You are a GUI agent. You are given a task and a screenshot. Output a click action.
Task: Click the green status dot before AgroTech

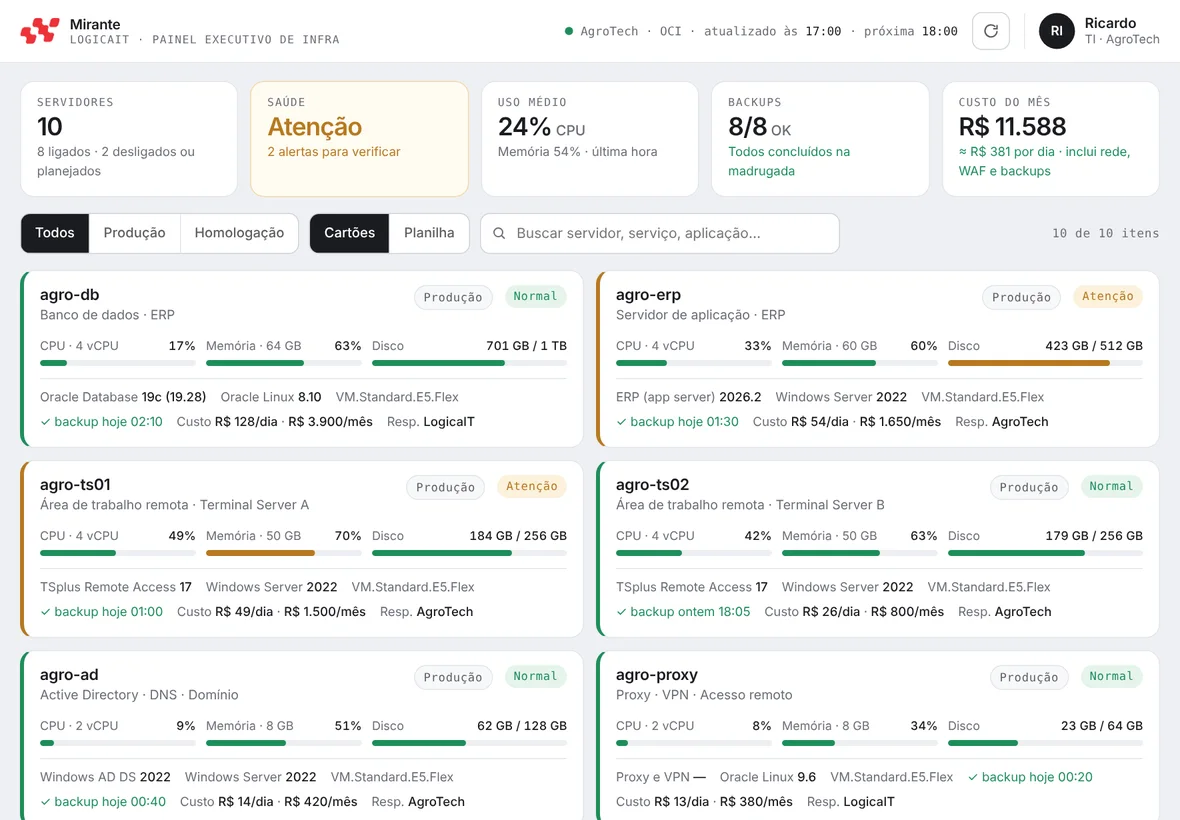pyautogui.click(x=569, y=31)
